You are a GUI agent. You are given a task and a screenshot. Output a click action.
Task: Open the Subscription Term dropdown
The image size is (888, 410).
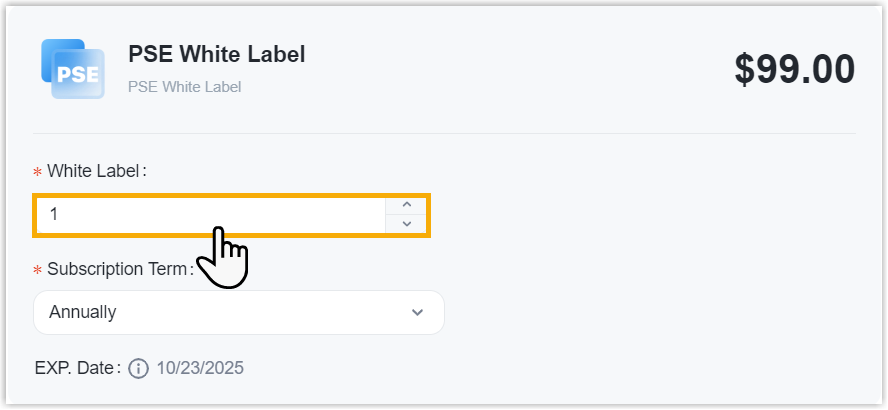click(238, 313)
